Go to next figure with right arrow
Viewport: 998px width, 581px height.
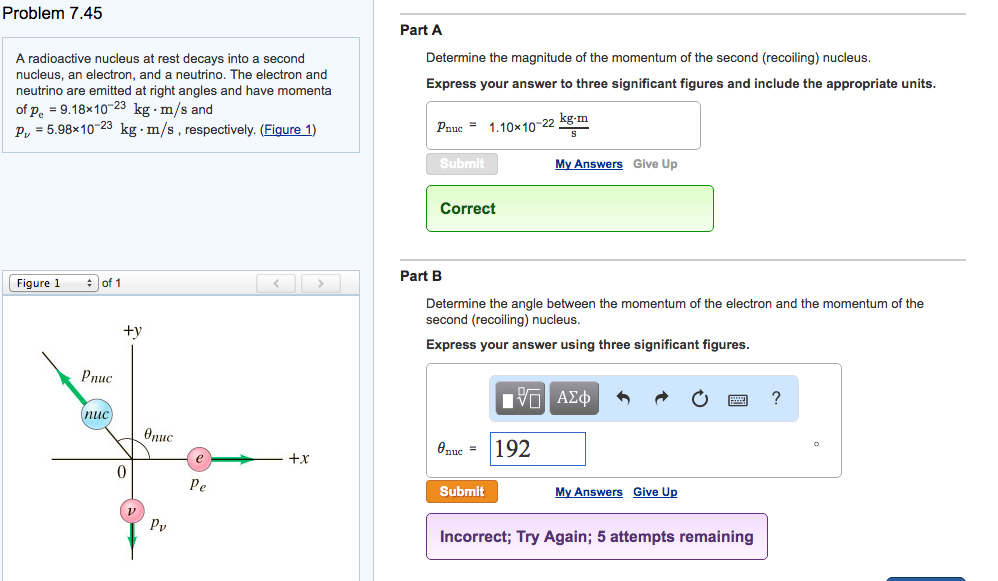tap(320, 283)
